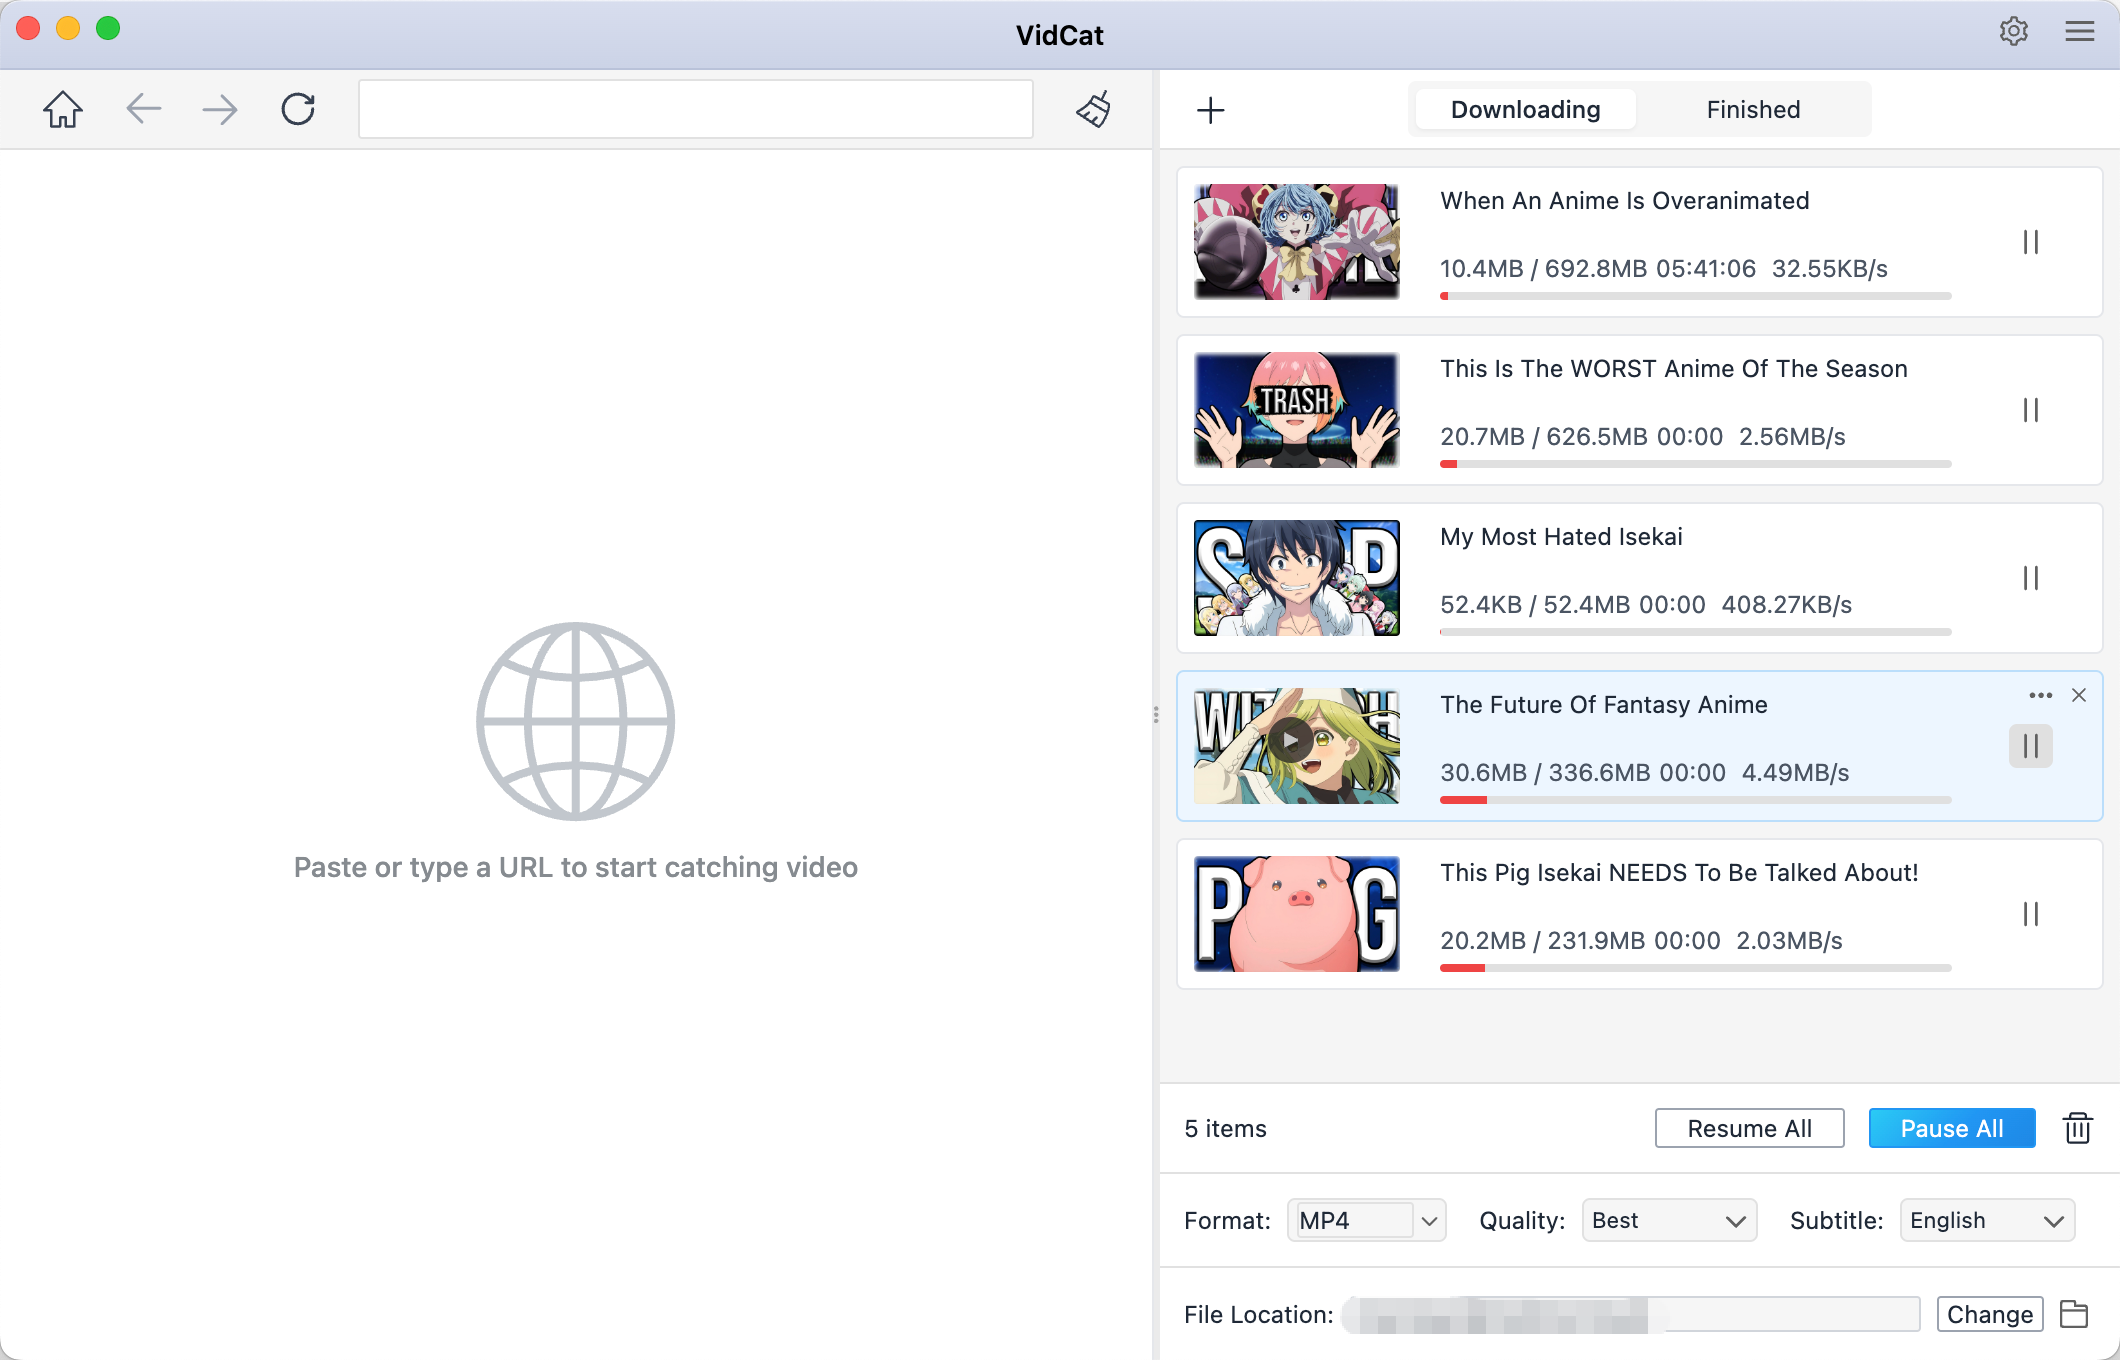Open the Subtitle English dropdown
Image resolution: width=2120 pixels, height=1360 pixels.
coord(1987,1220)
